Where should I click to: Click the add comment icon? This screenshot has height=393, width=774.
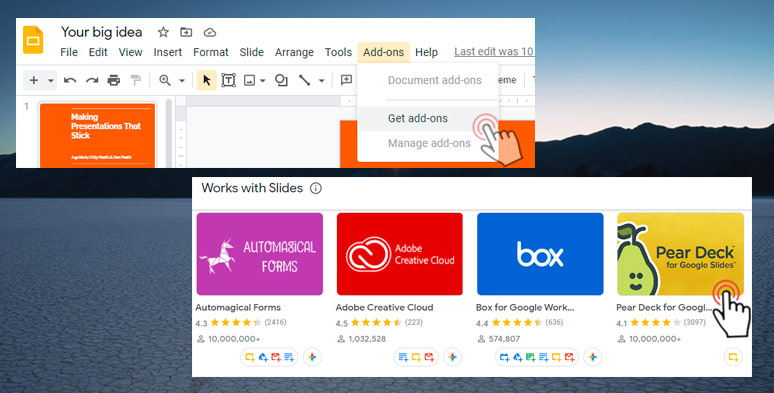click(x=347, y=80)
